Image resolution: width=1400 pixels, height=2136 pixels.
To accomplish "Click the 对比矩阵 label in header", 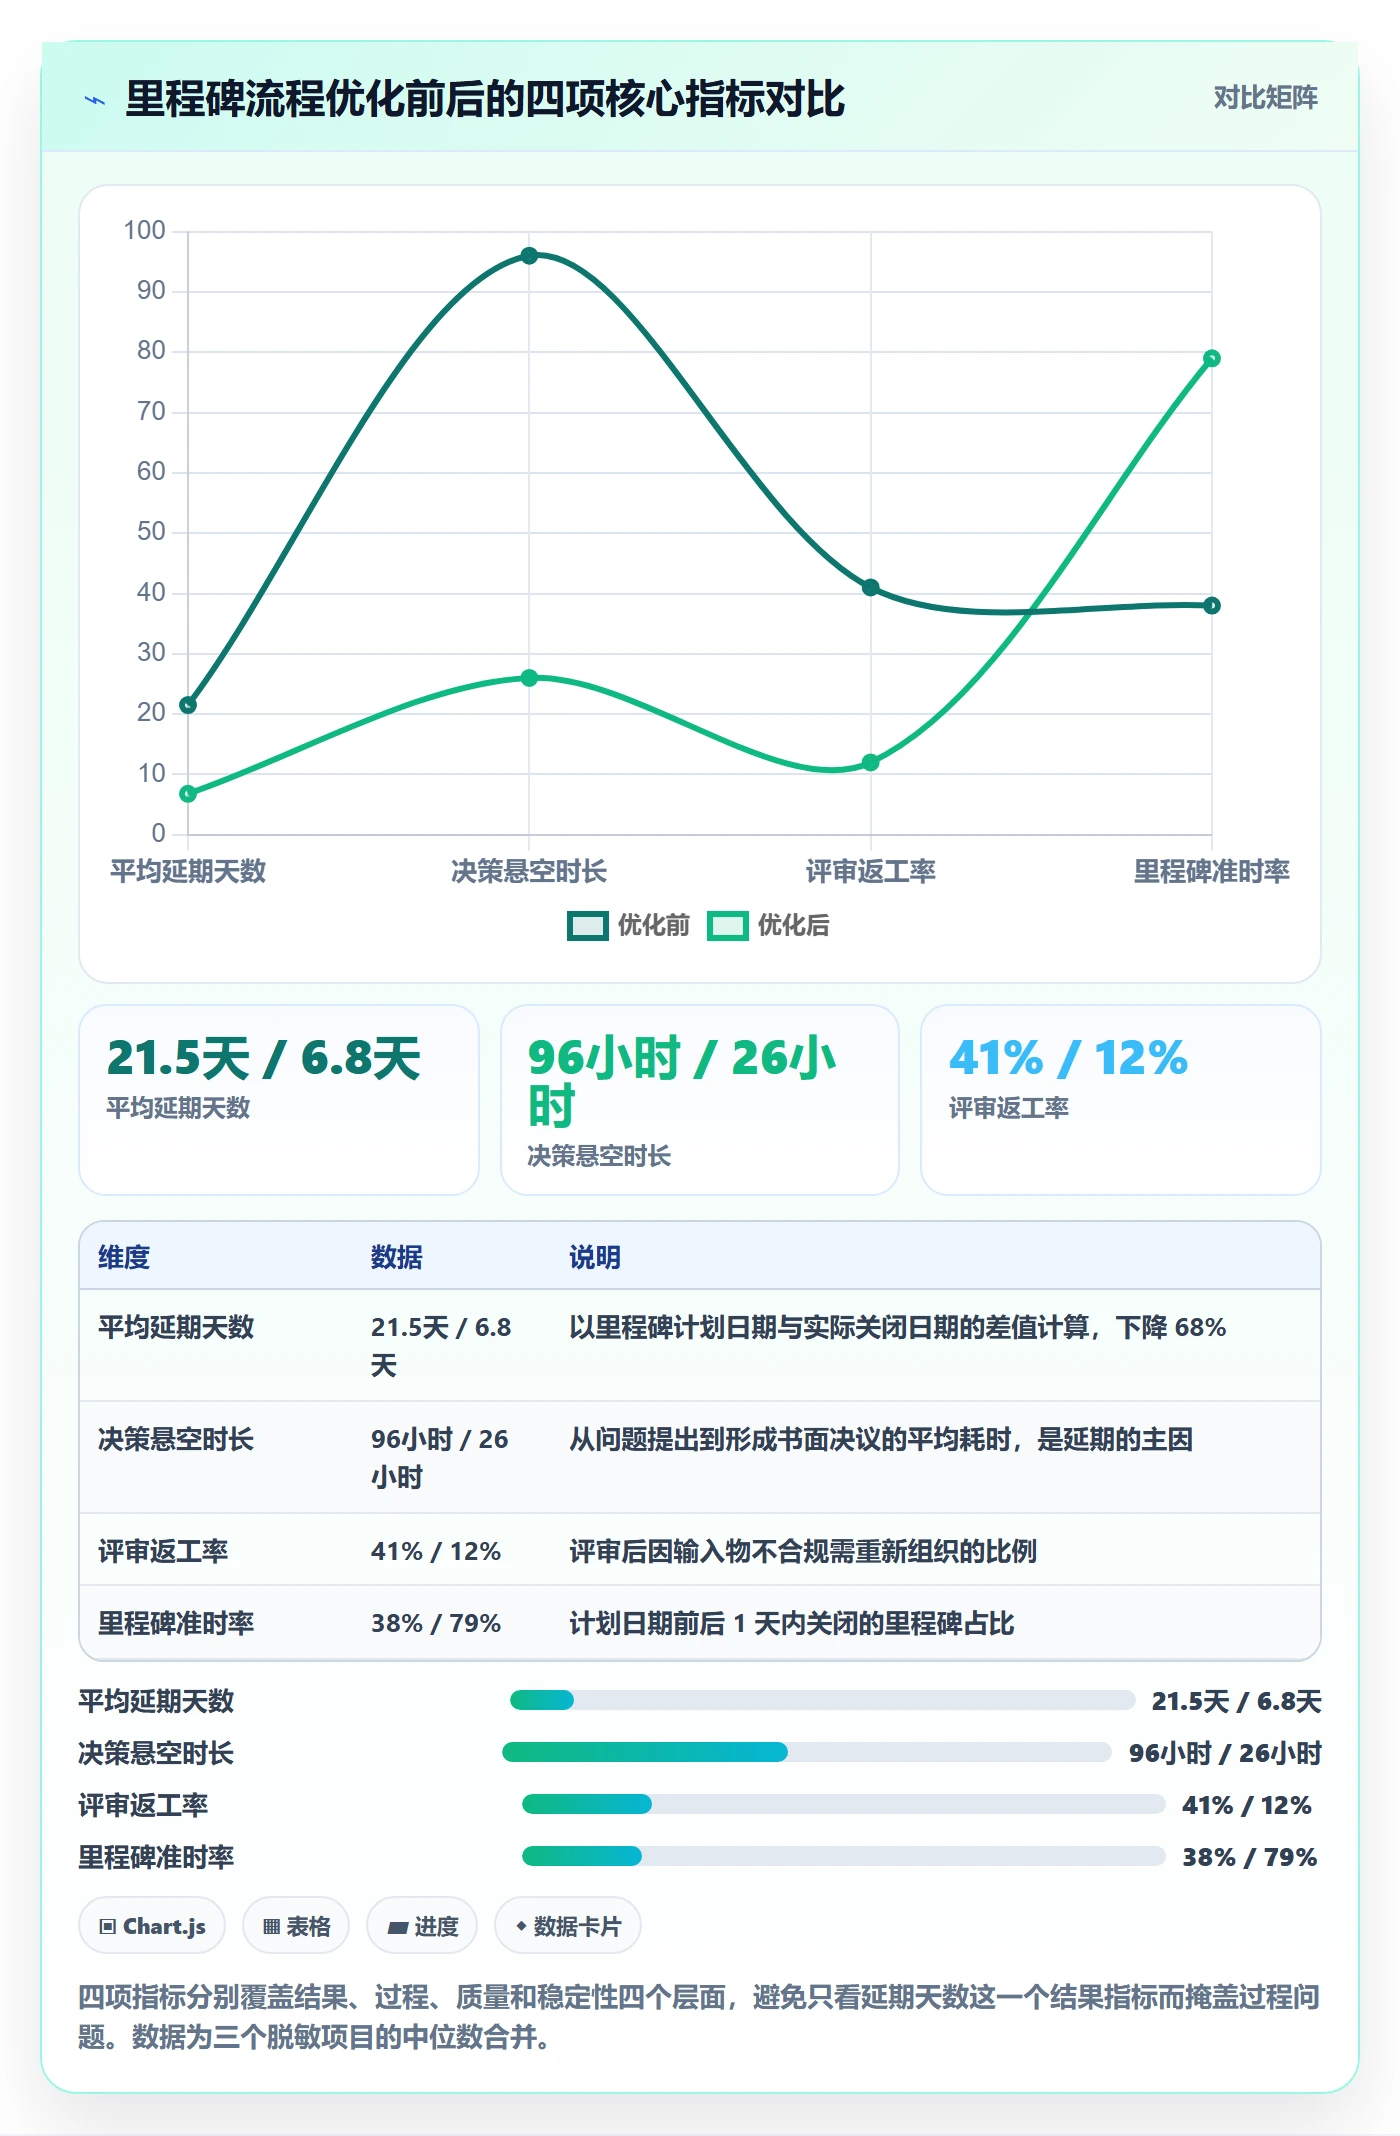I will [x=1265, y=98].
